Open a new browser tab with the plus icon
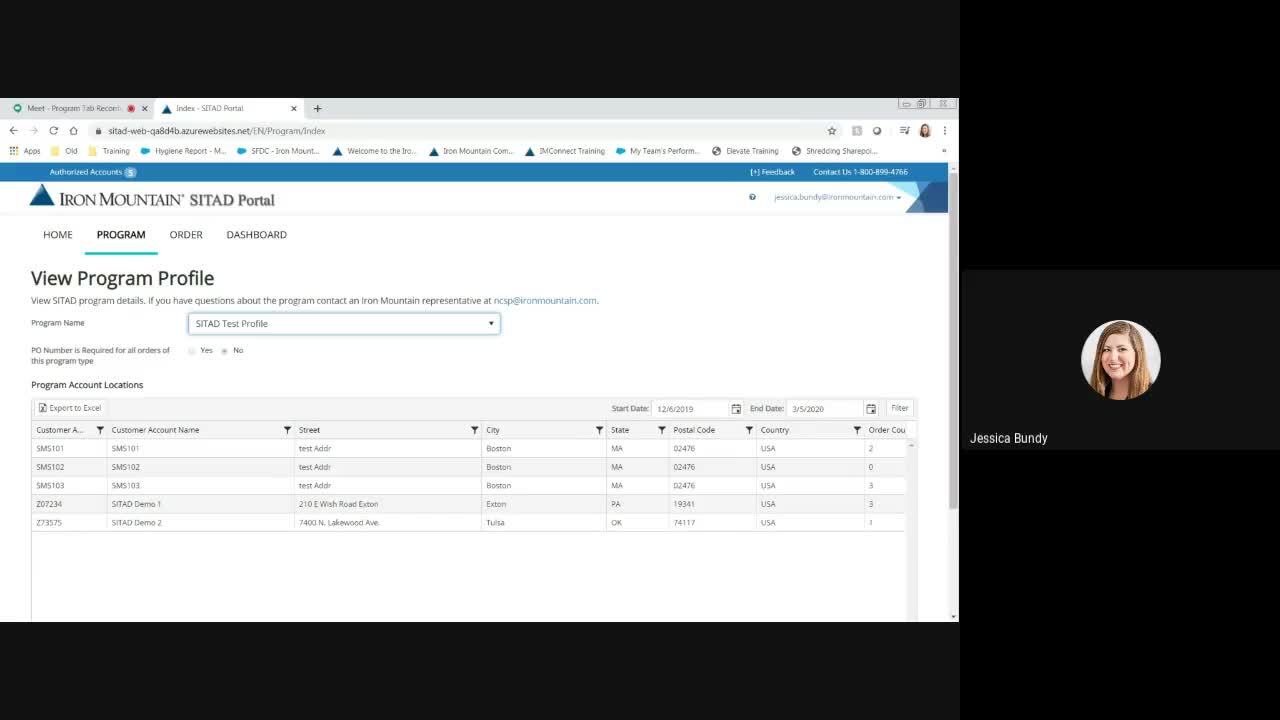The height and width of the screenshot is (720, 1280). (317, 108)
